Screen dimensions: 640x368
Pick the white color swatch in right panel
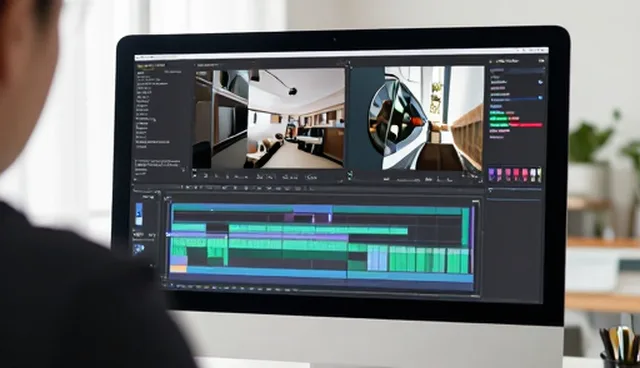click(534, 175)
